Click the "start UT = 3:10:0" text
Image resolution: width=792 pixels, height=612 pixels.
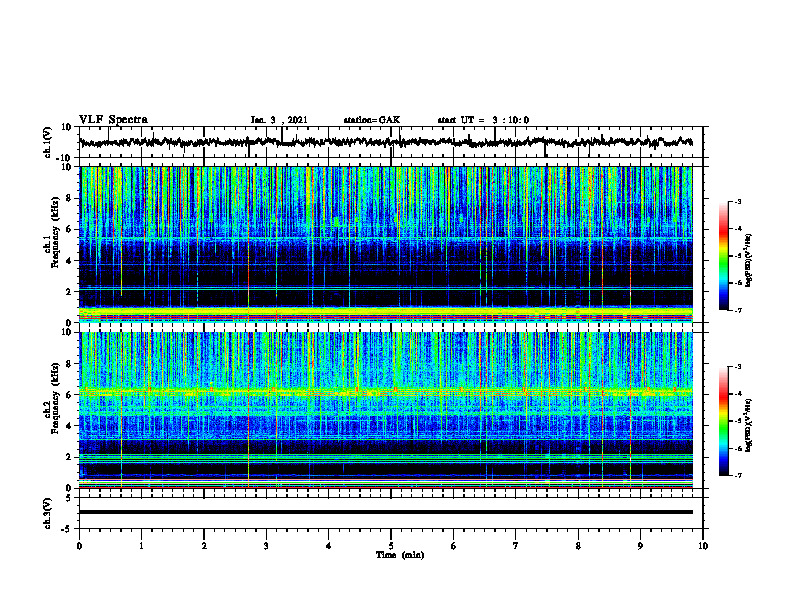point(483,120)
